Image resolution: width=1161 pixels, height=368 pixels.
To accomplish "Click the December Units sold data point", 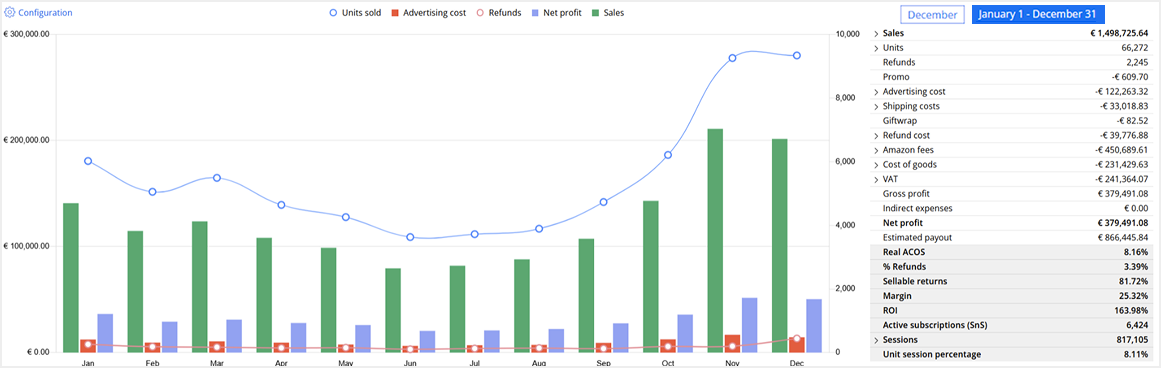I will [797, 56].
